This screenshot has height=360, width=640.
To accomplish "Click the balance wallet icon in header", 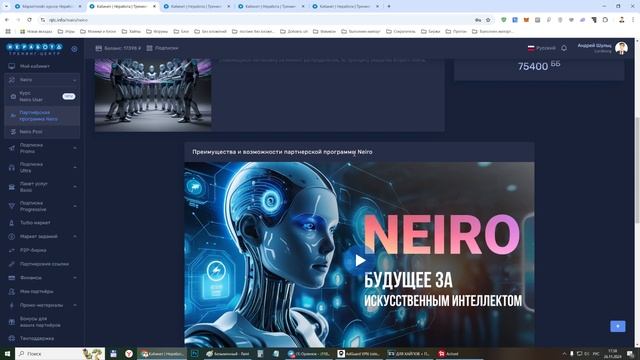I will pos(98,48).
